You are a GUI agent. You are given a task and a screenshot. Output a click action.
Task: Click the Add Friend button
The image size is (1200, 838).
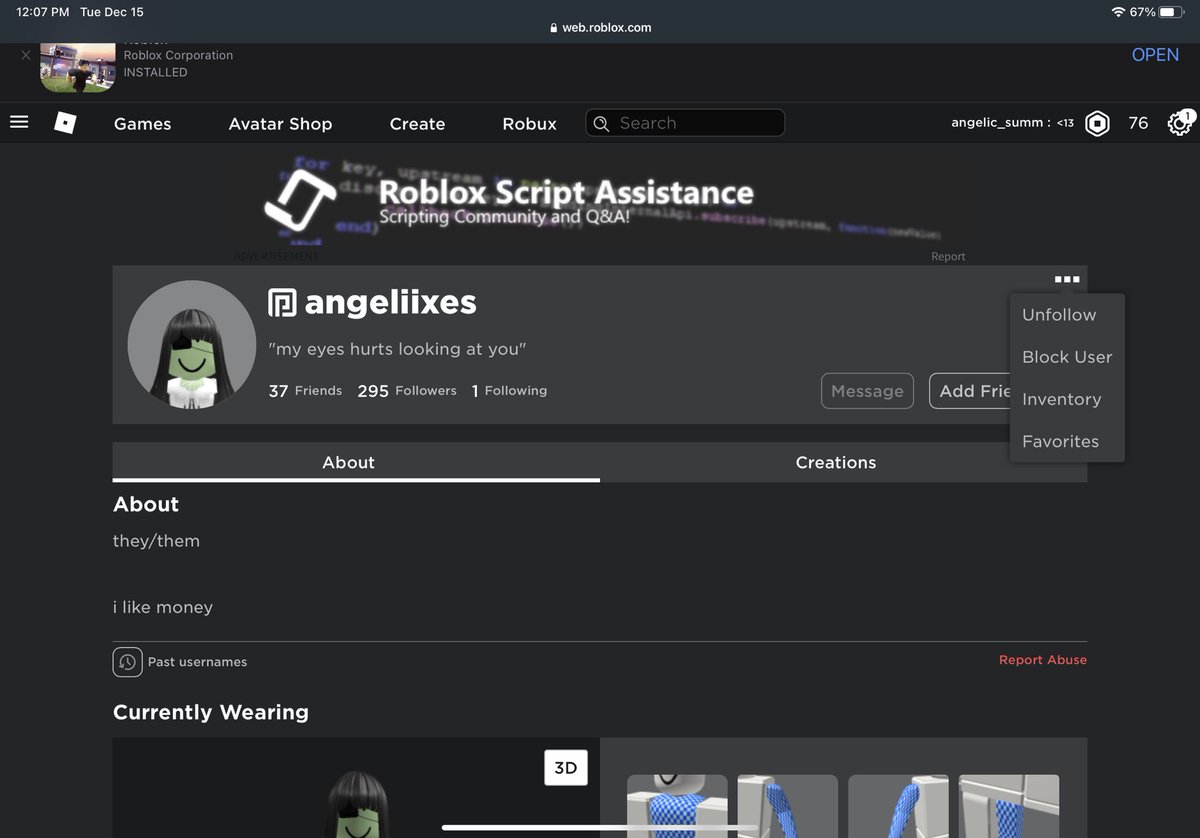pyautogui.click(x=970, y=391)
